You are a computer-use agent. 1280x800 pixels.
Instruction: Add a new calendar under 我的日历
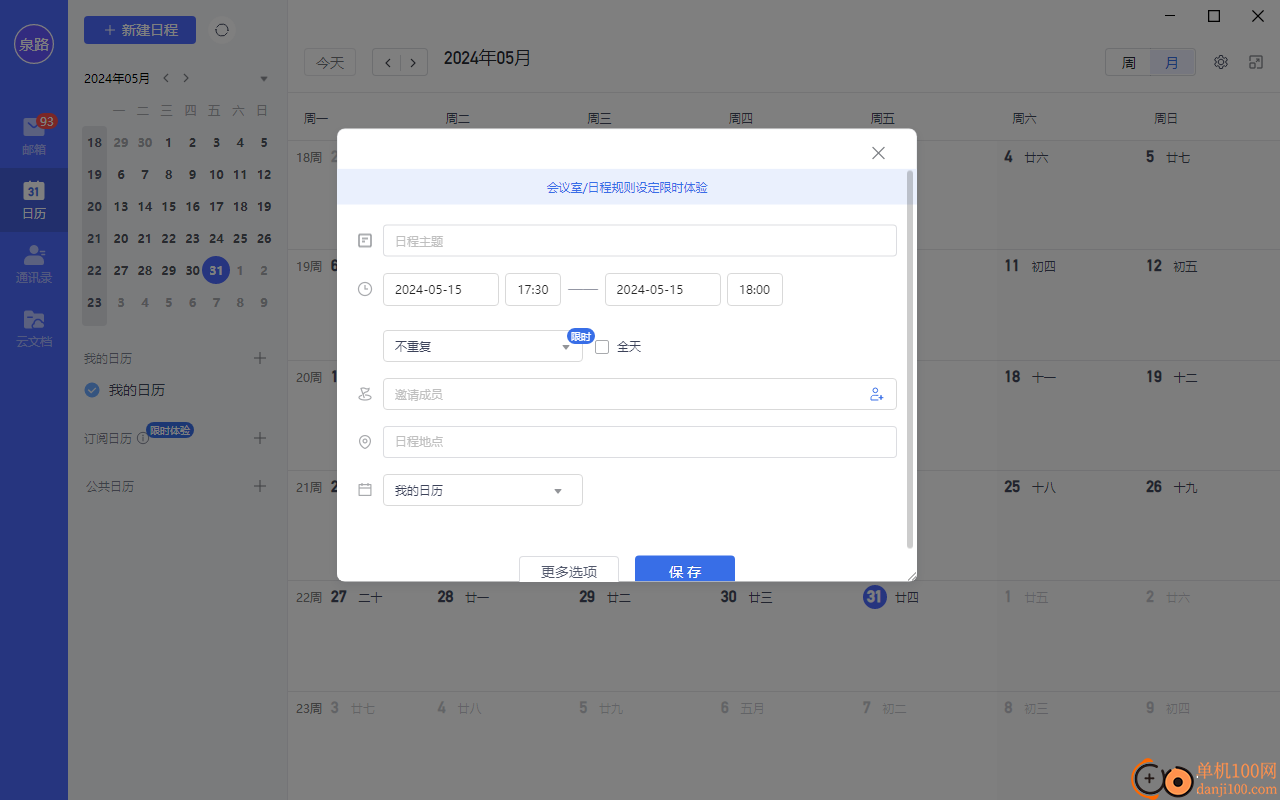click(260, 358)
